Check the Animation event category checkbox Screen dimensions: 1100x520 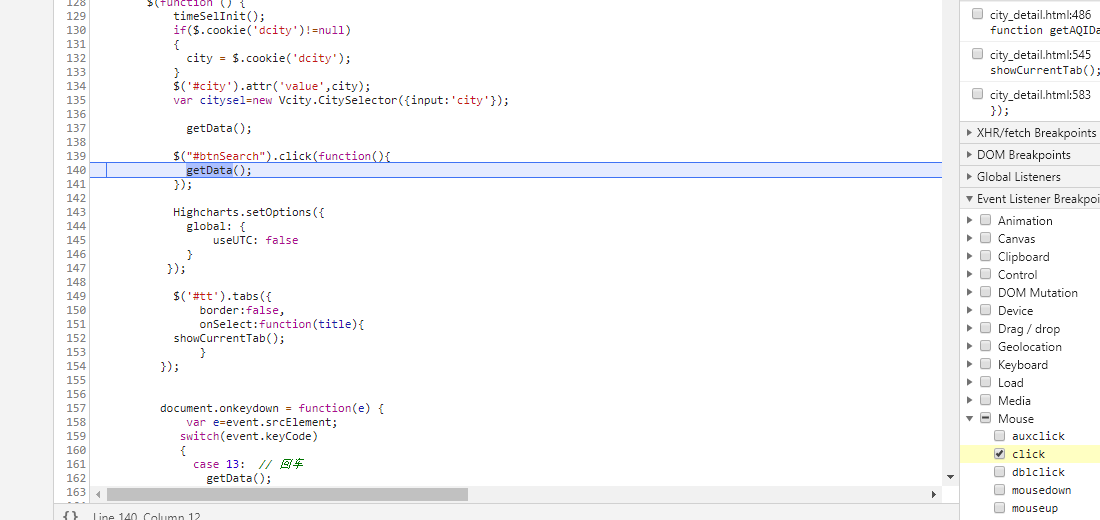985,220
